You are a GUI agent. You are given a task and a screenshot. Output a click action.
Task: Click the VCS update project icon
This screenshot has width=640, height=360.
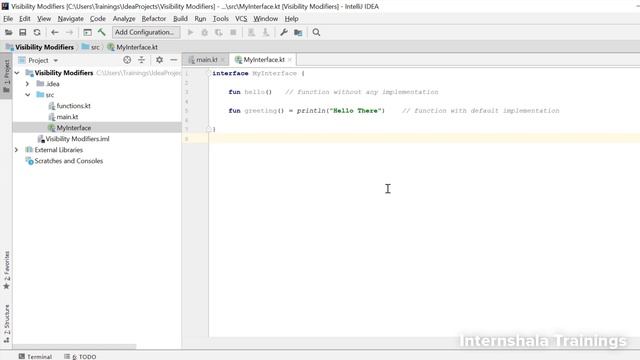pos(251,32)
